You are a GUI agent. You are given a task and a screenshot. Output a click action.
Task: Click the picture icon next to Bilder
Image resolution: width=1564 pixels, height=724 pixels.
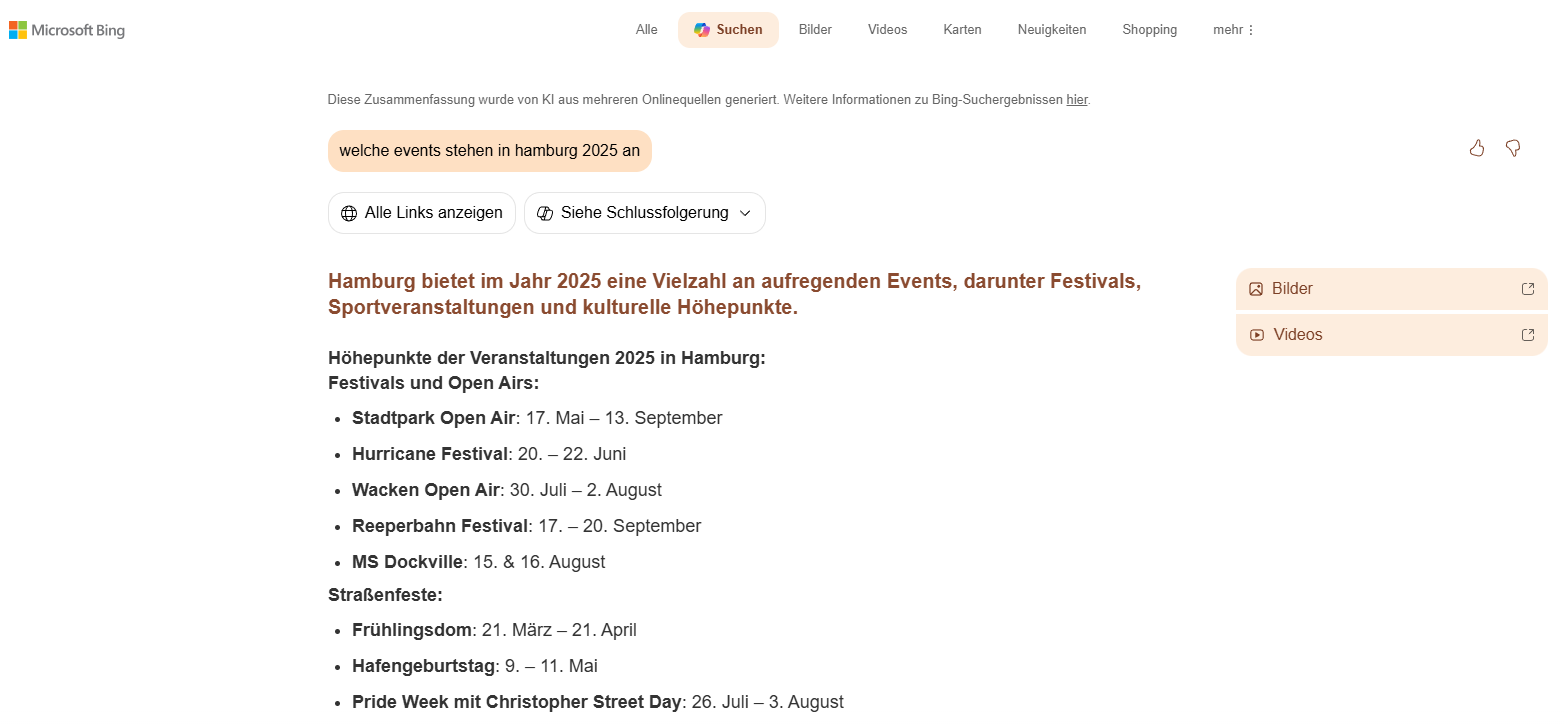pos(1256,289)
